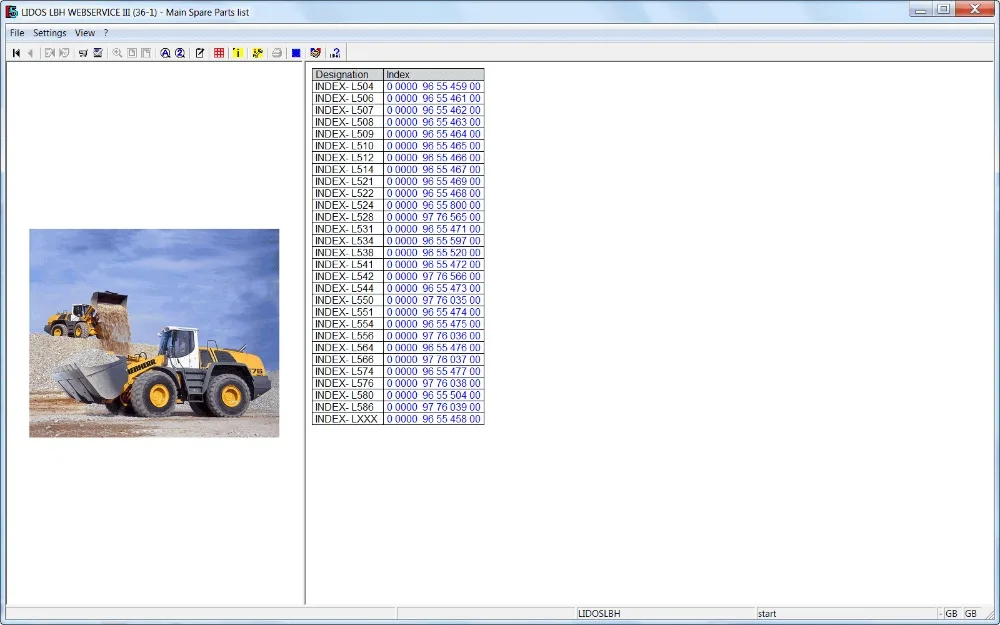This screenshot has height=625, width=1000.
Task: Click the start status bar entry
Action: [x=846, y=614]
